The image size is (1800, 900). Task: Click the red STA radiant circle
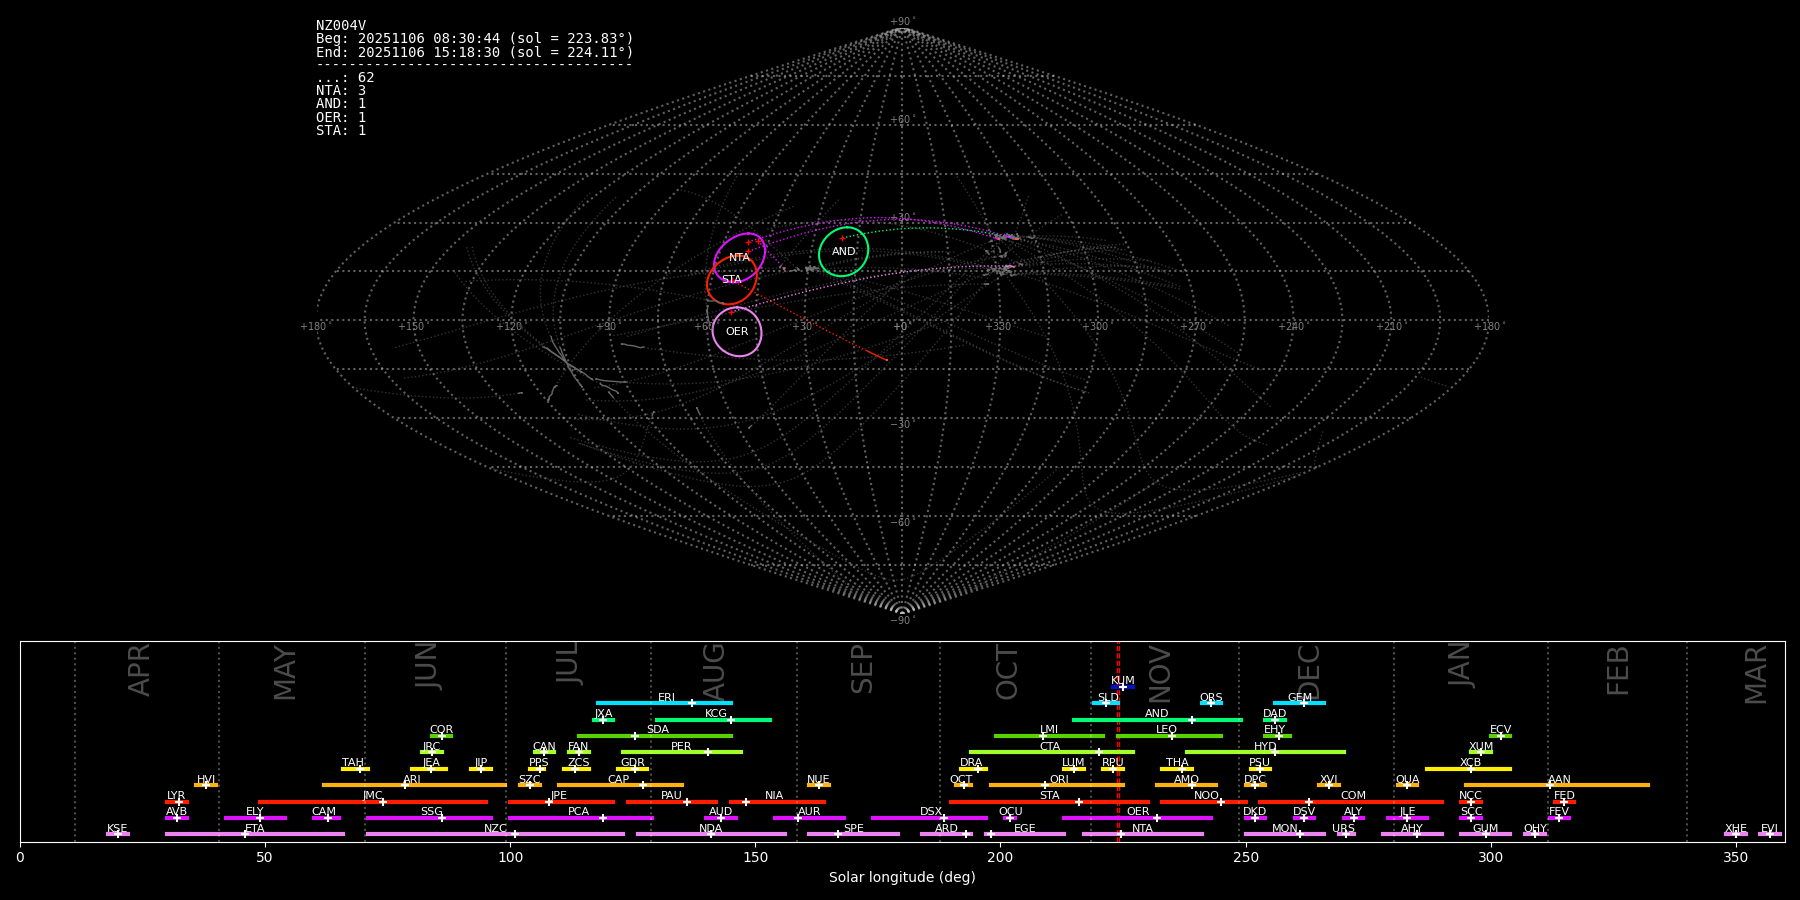click(x=731, y=281)
